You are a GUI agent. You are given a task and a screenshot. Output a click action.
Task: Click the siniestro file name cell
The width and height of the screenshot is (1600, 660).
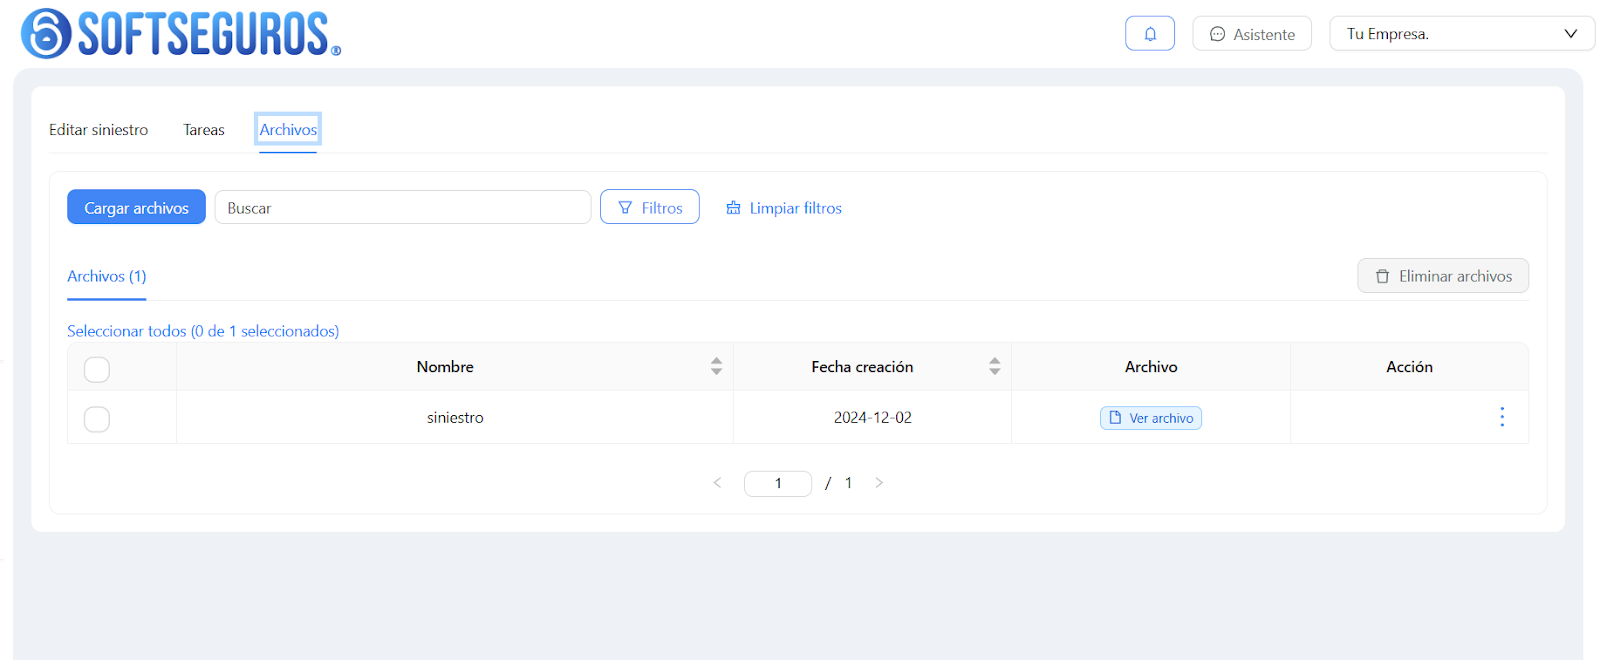click(455, 418)
